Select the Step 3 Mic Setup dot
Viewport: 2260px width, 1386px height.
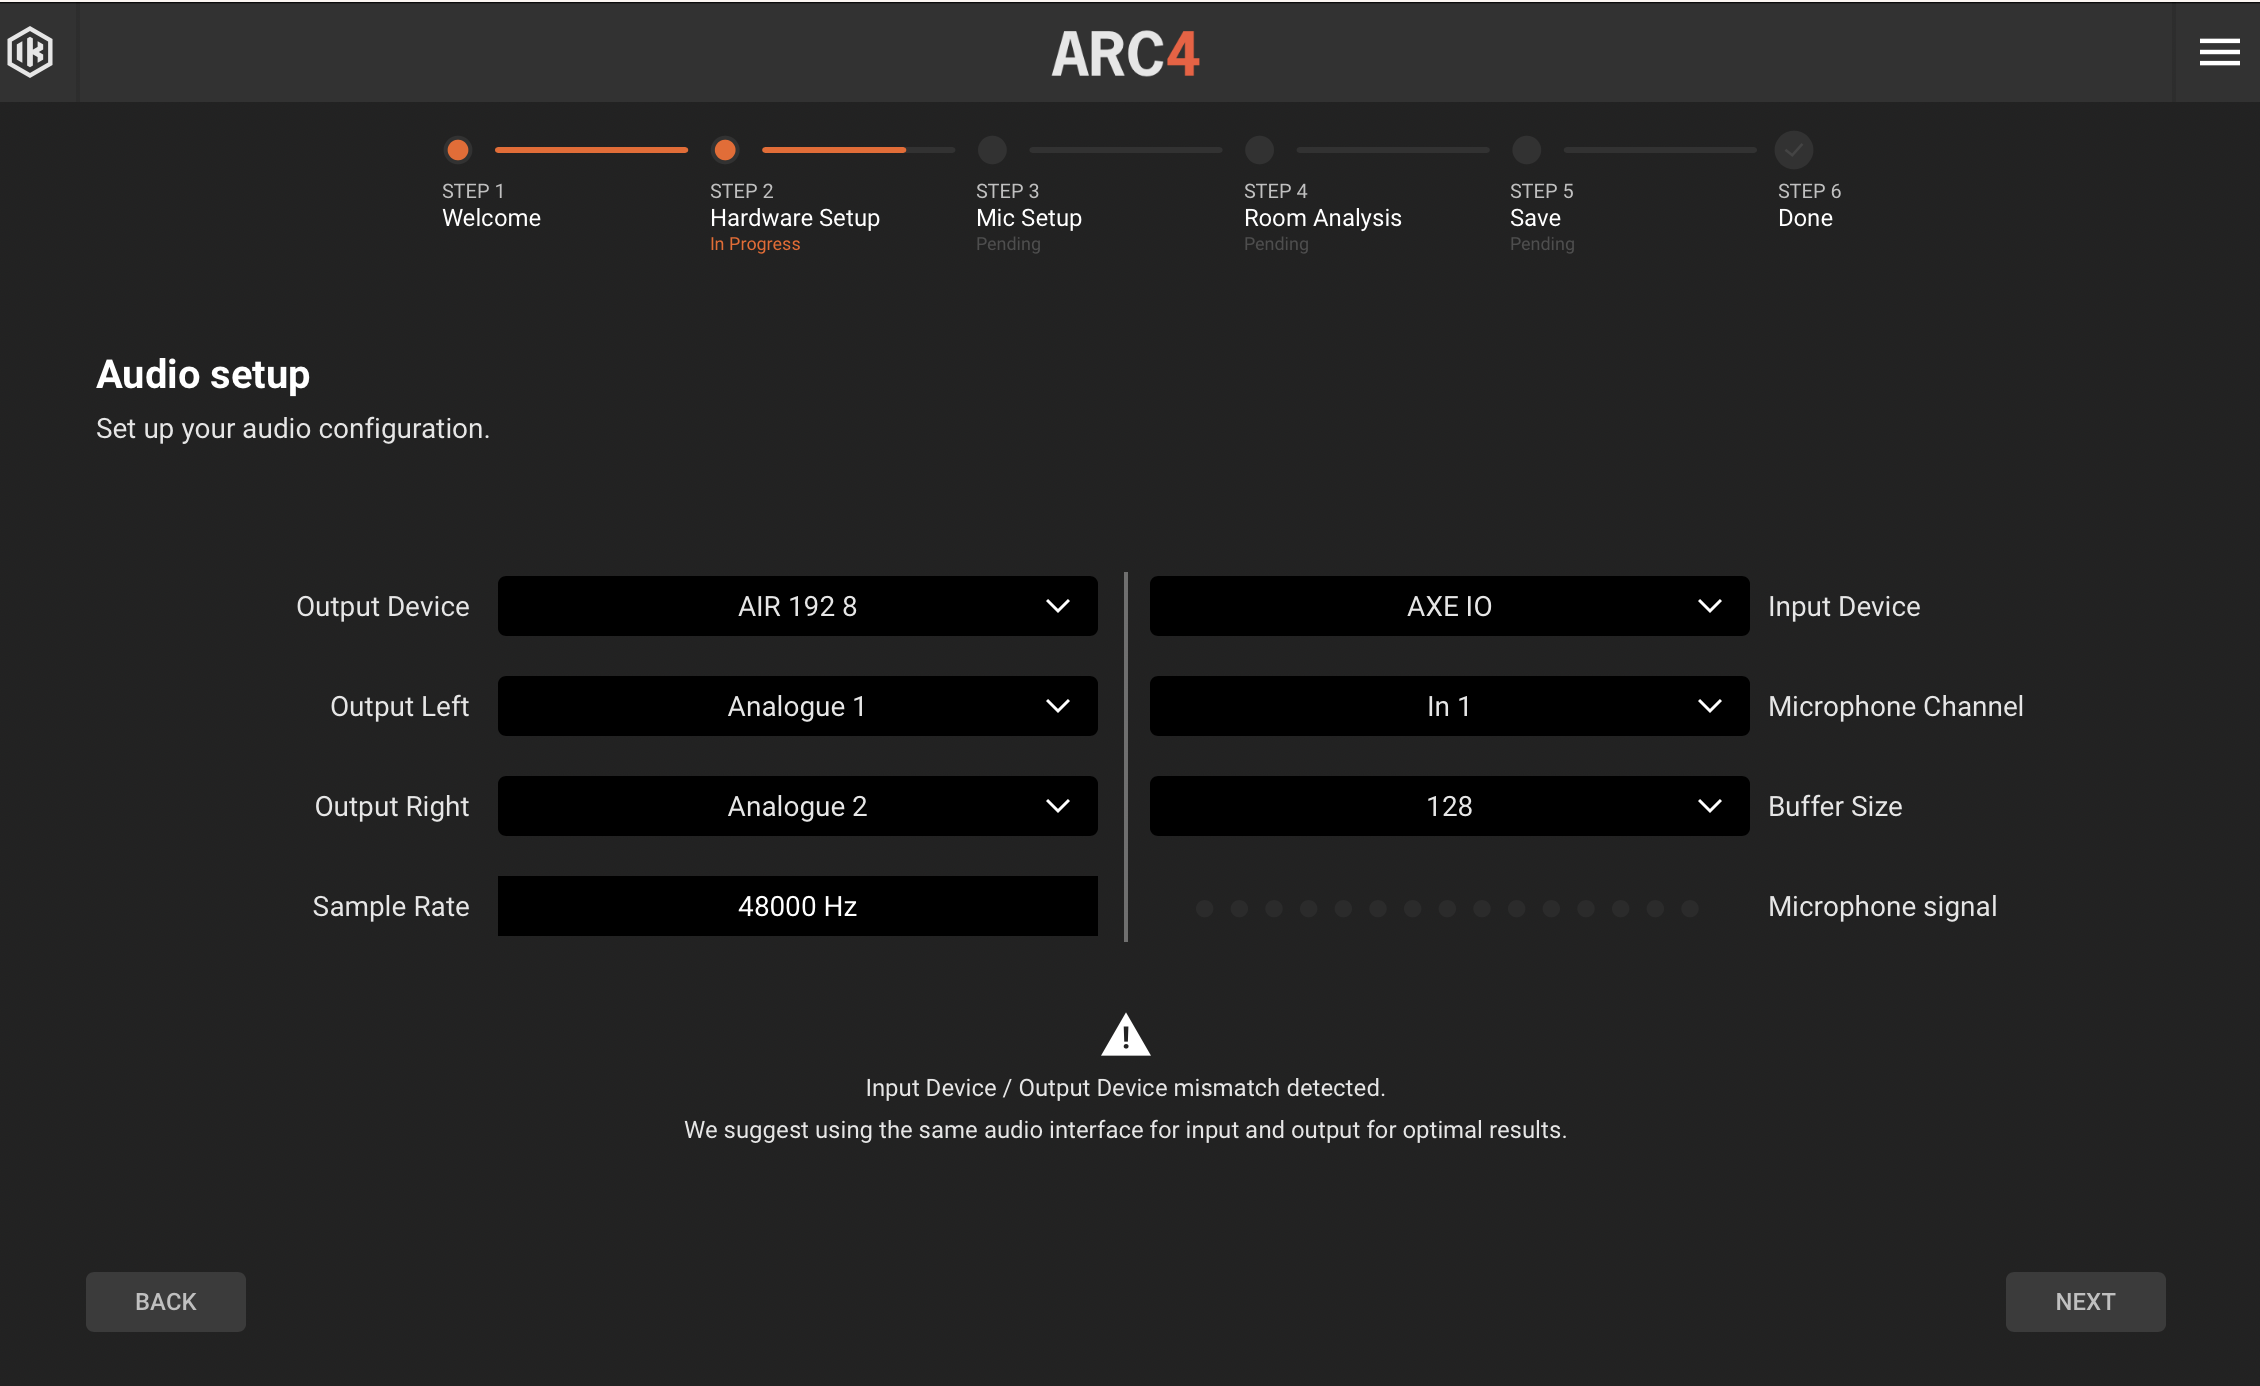tap(992, 150)
